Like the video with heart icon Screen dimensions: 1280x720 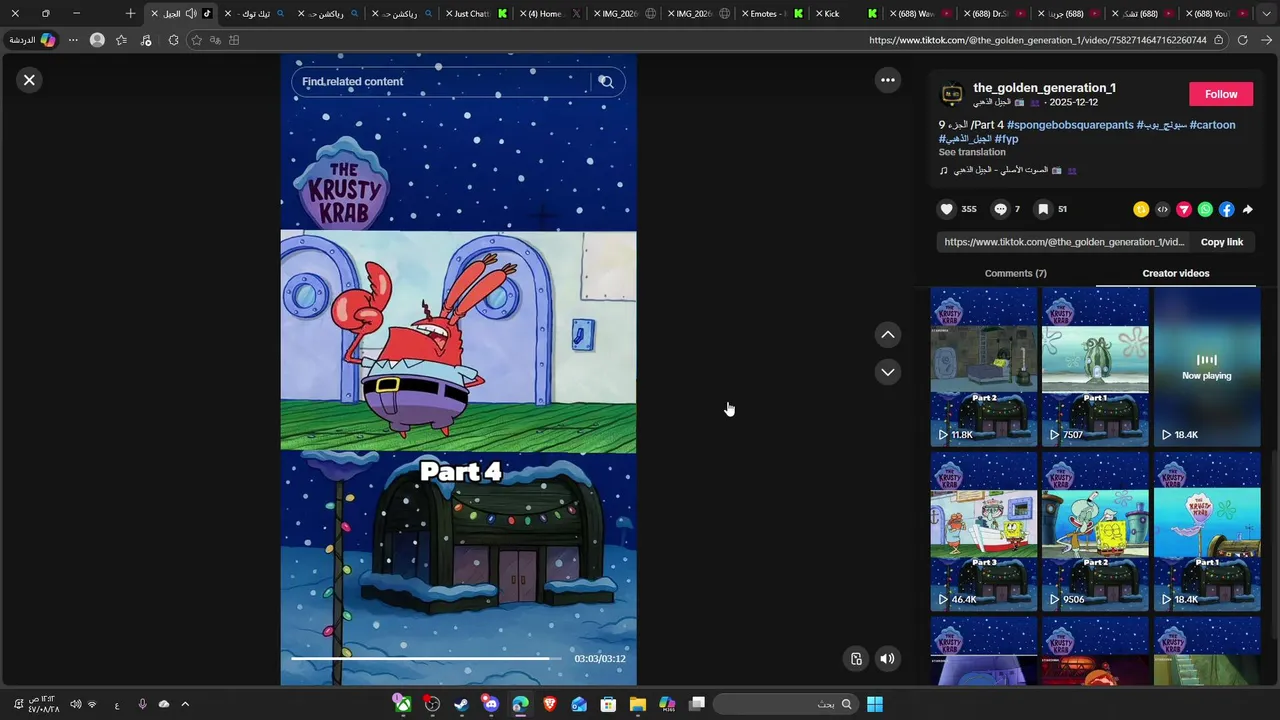[x=947, y=209]
